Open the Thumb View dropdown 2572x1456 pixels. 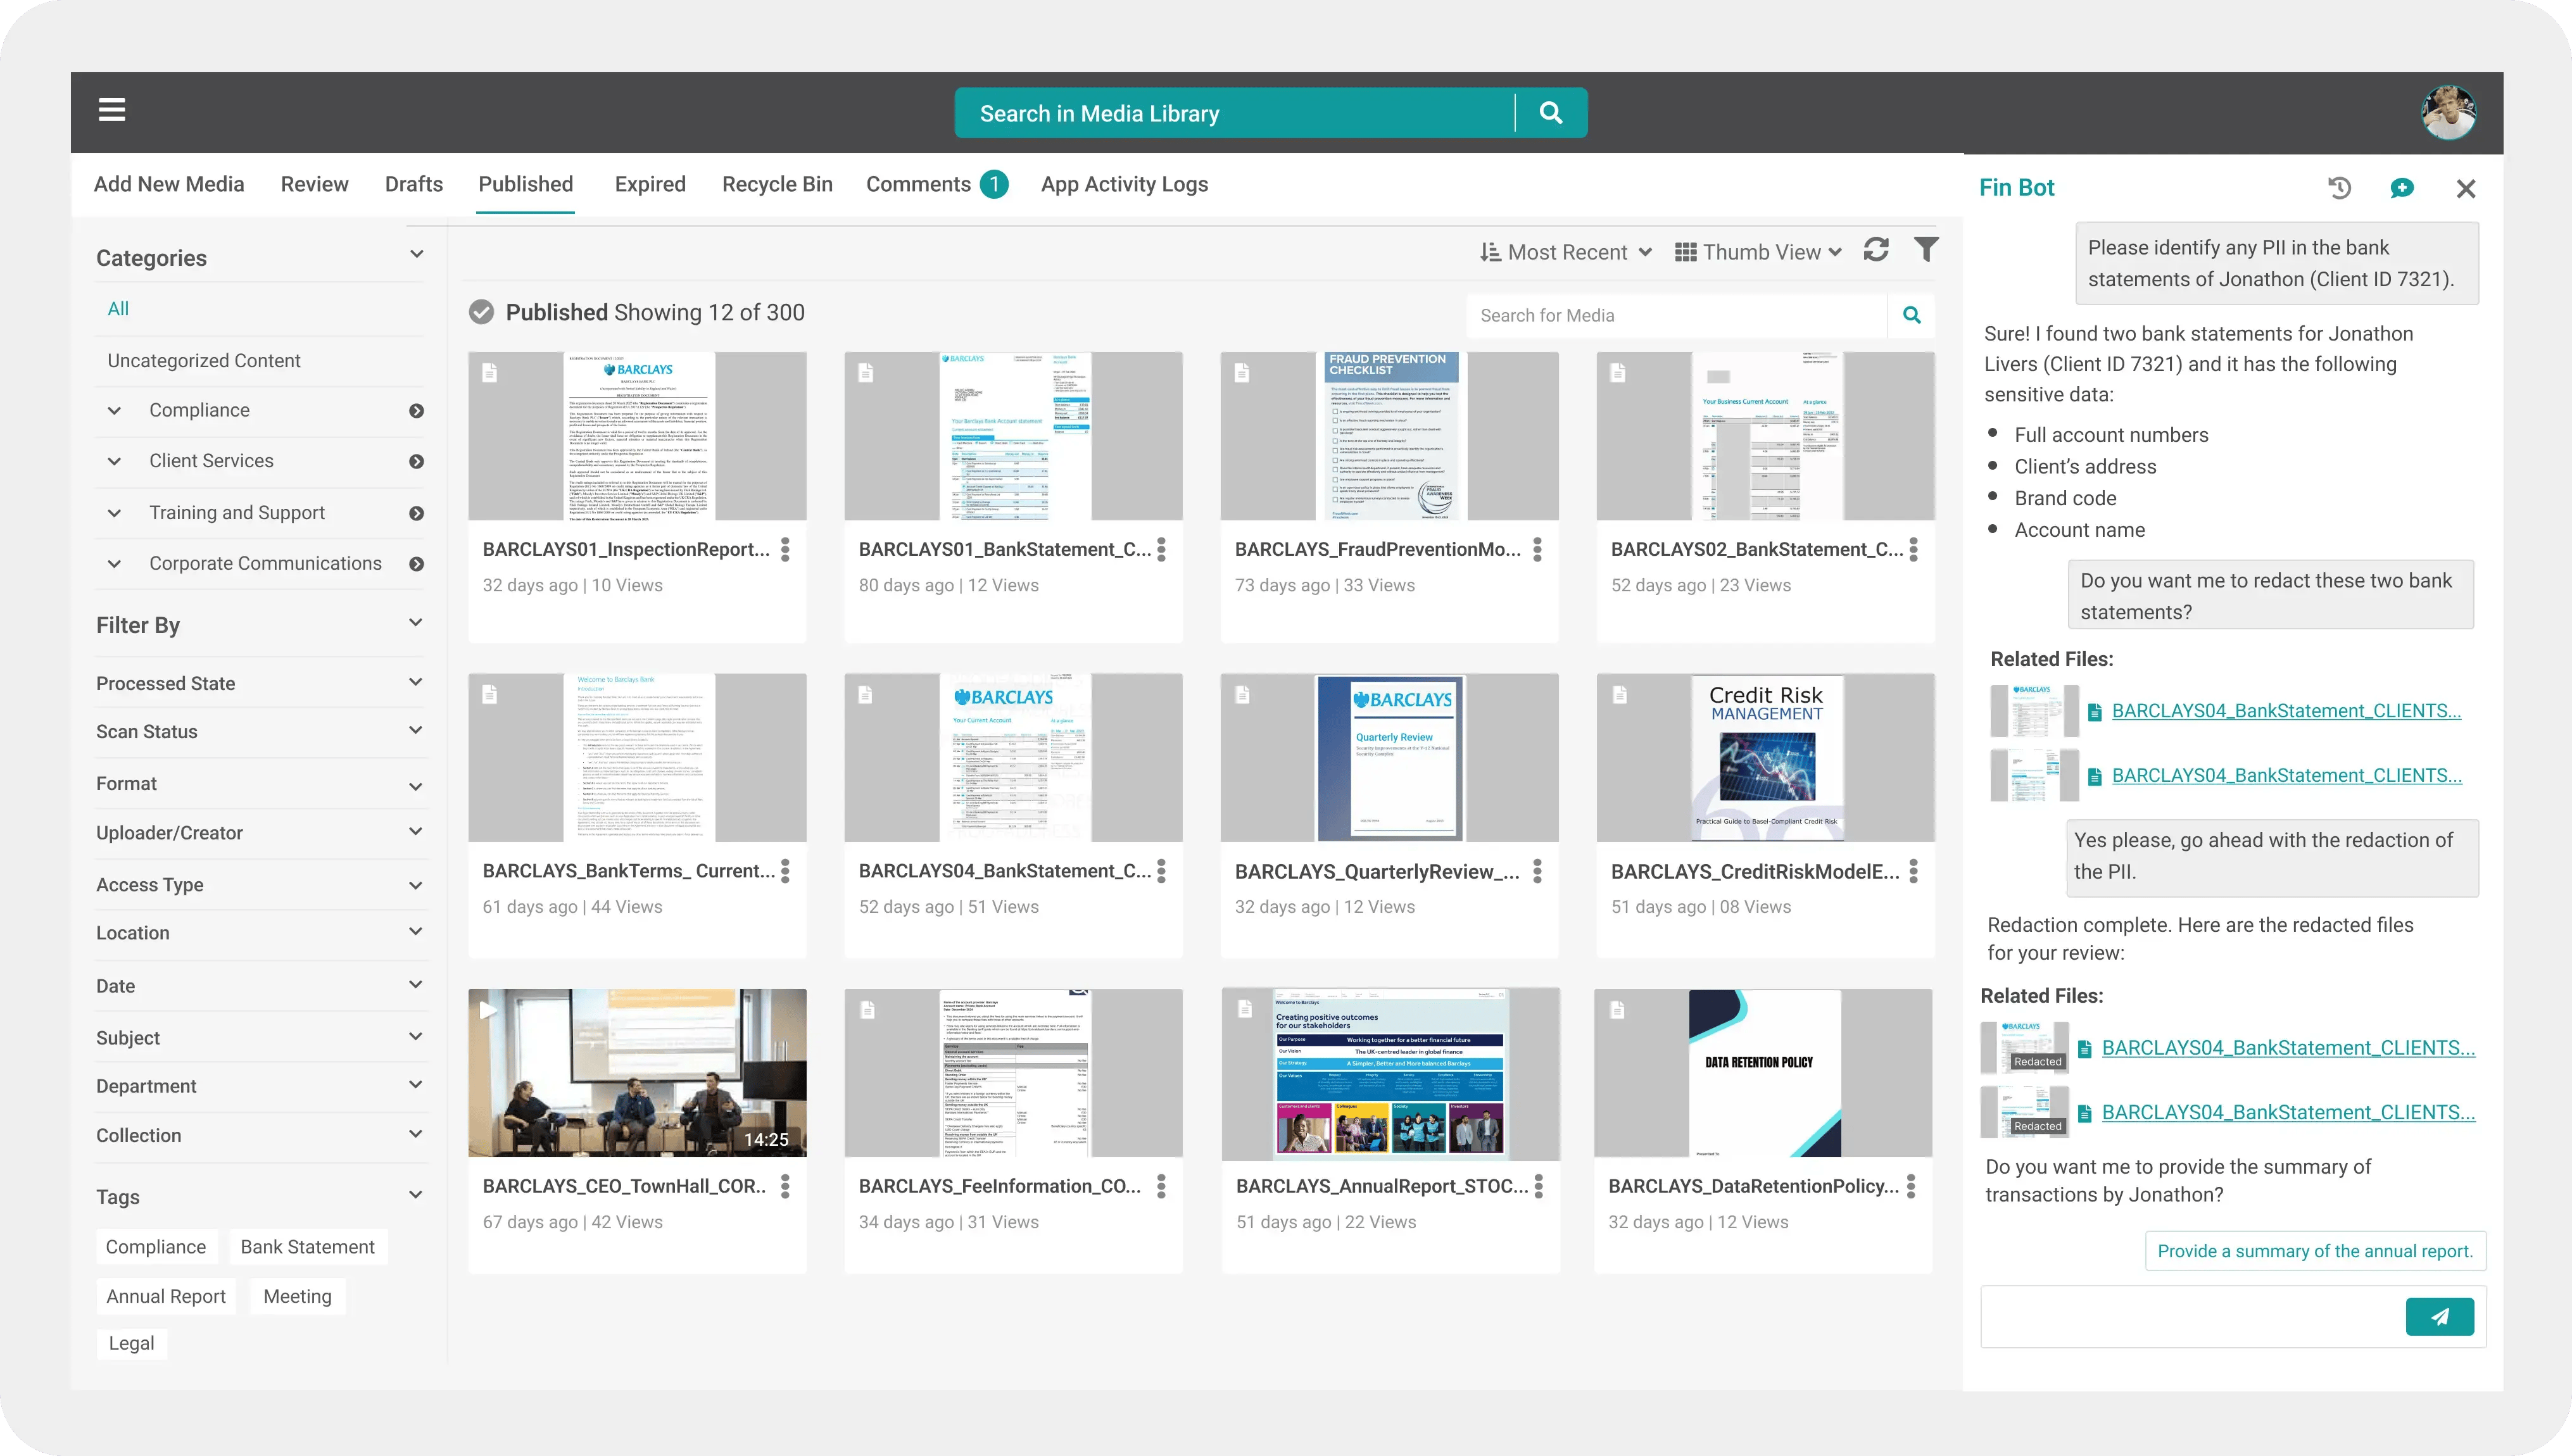point(1759,252)
